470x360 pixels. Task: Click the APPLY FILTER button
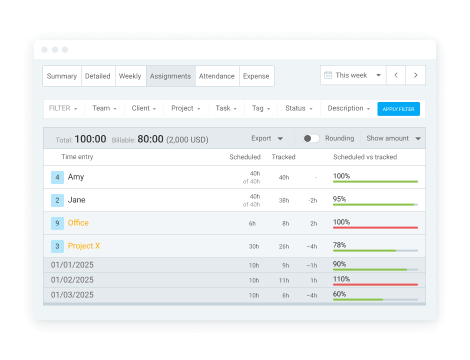[398, 109]
